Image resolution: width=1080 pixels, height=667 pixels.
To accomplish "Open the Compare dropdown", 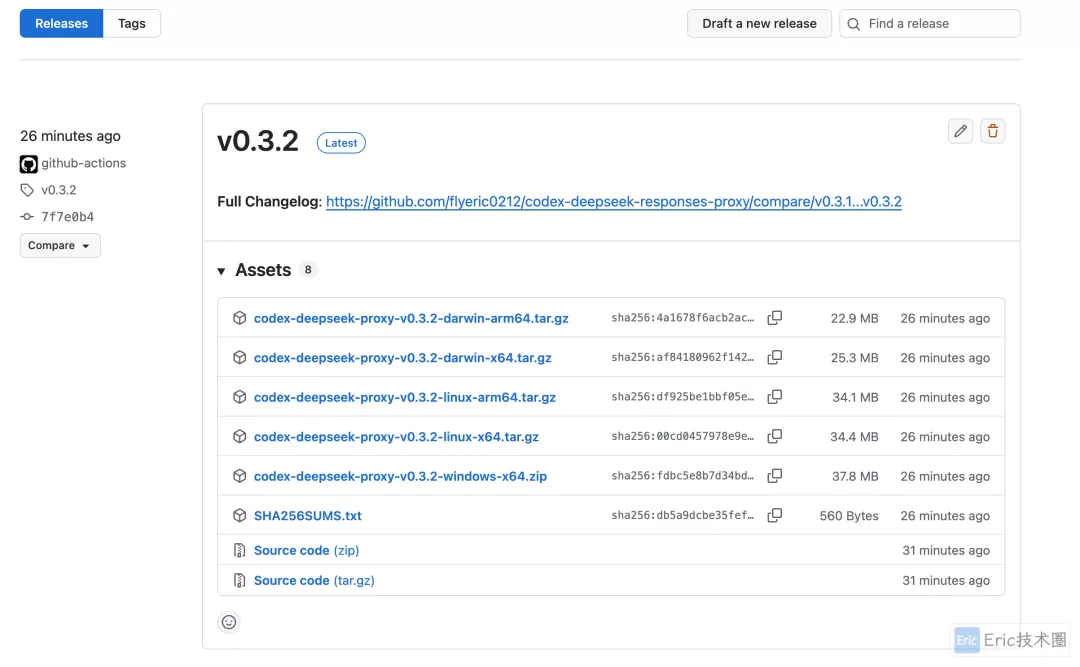I will (60, 245).
